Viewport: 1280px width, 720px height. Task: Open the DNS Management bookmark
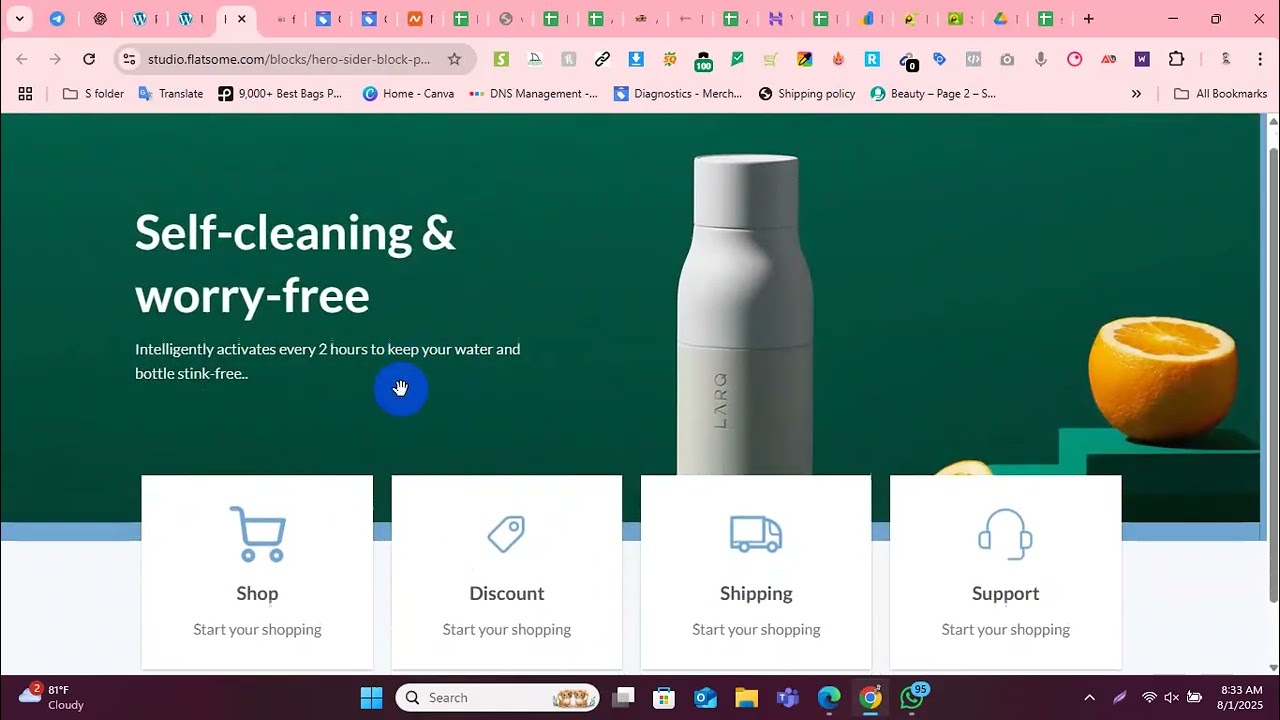(533, 94)
